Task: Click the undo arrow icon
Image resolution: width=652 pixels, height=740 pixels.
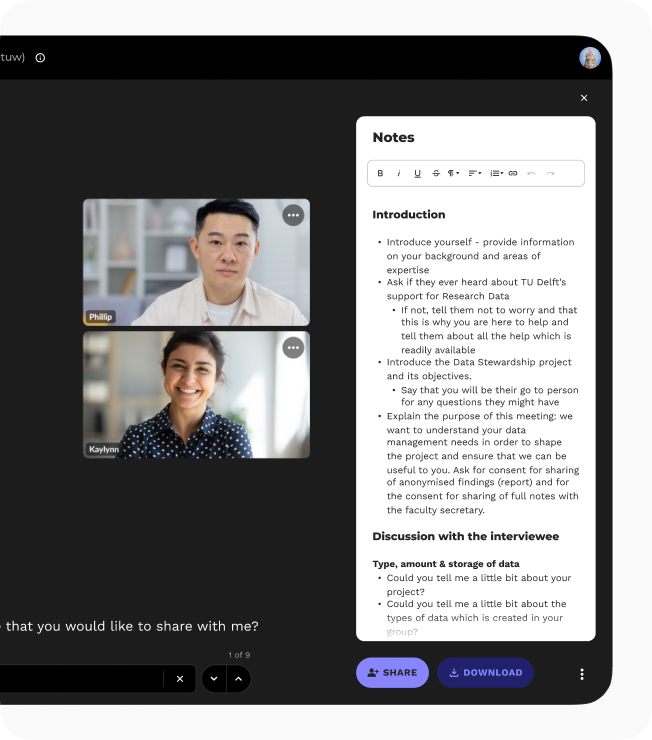Action: [x=531, y=173]
